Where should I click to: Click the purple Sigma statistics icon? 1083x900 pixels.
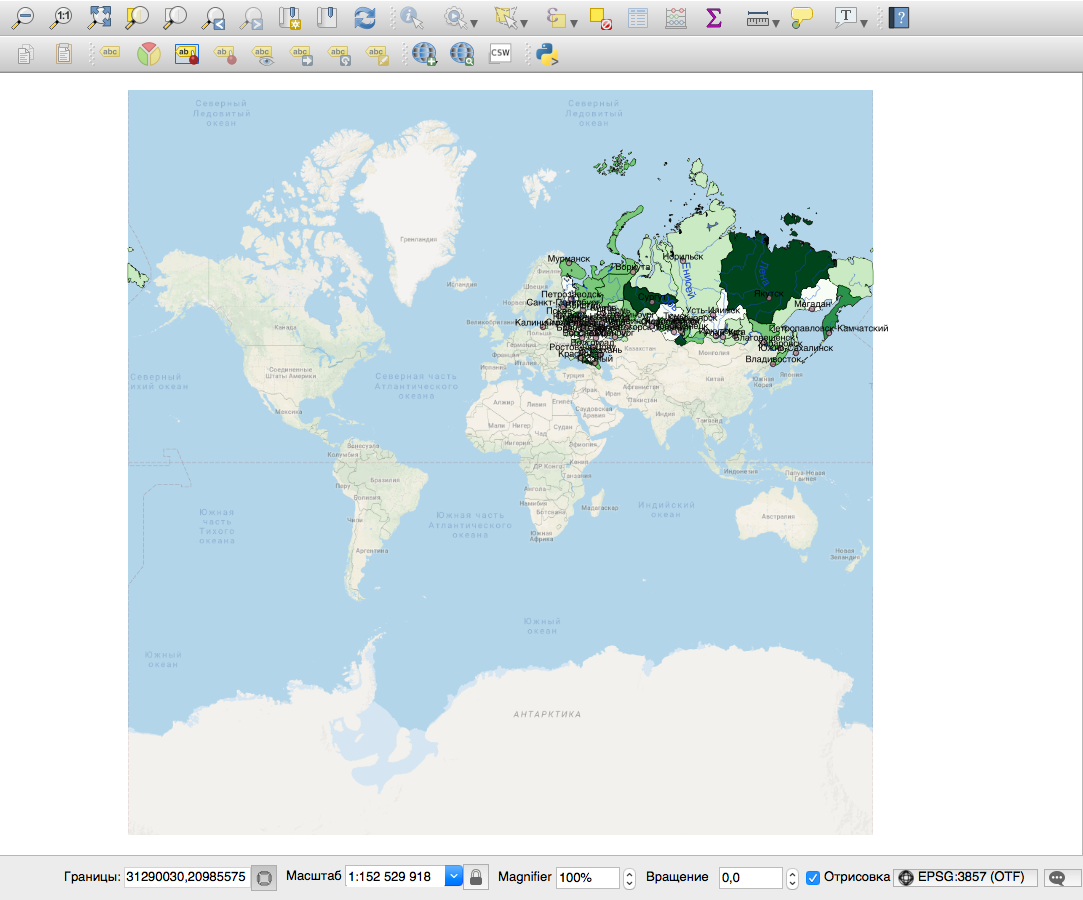[x=714, y=17]
